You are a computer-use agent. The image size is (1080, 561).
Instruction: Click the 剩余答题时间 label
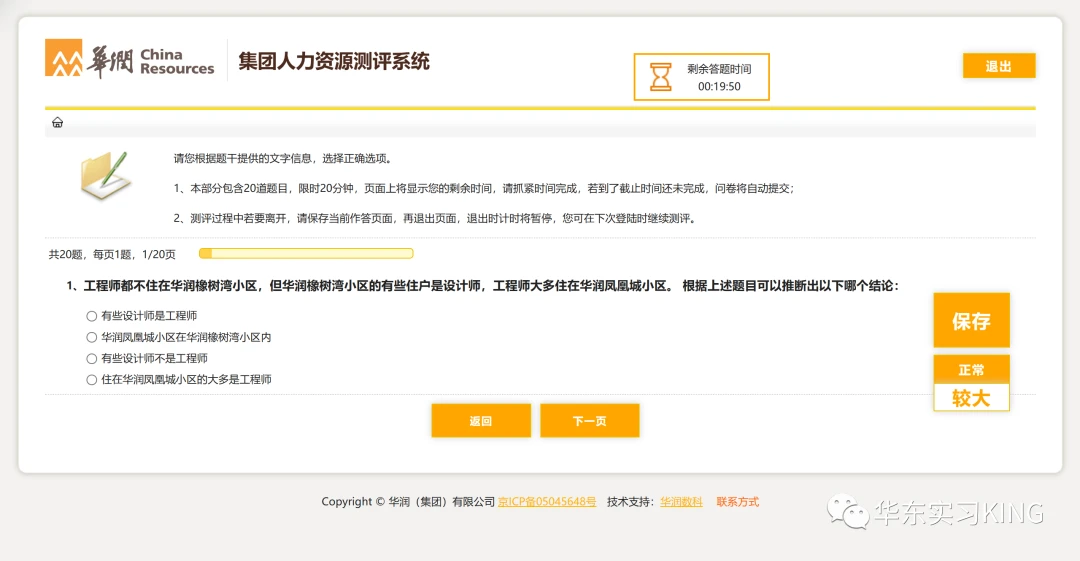click(x=719, y=69)
